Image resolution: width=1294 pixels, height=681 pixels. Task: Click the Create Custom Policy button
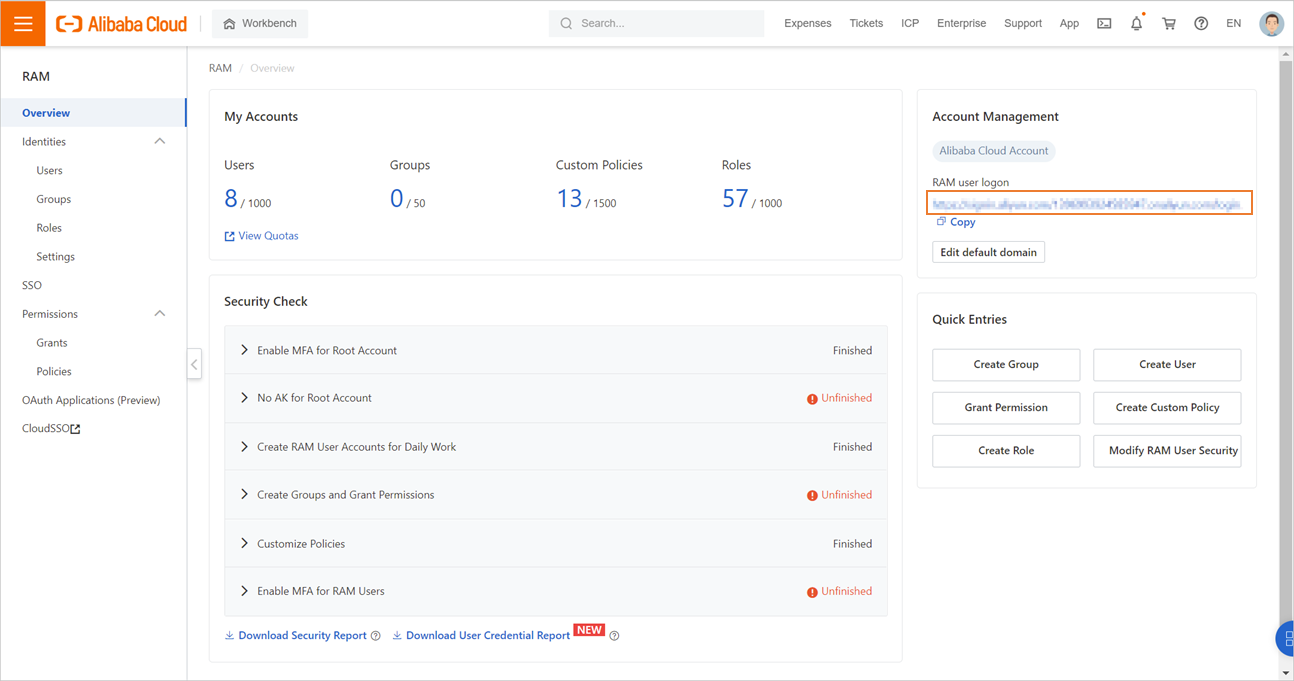point(1167,408)
